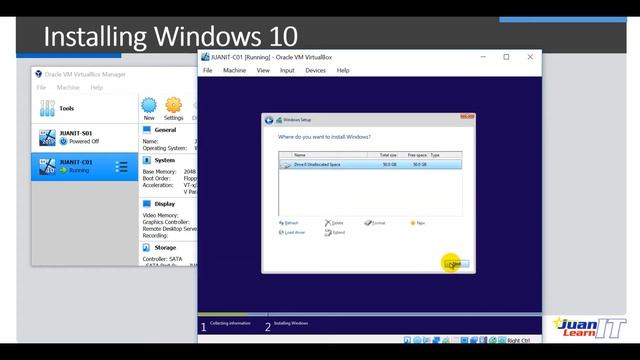The width and height of the screenshot is (640, 360).
Task: Select the JUANIT-C01 running virtual machine
Action: [85, 167]
